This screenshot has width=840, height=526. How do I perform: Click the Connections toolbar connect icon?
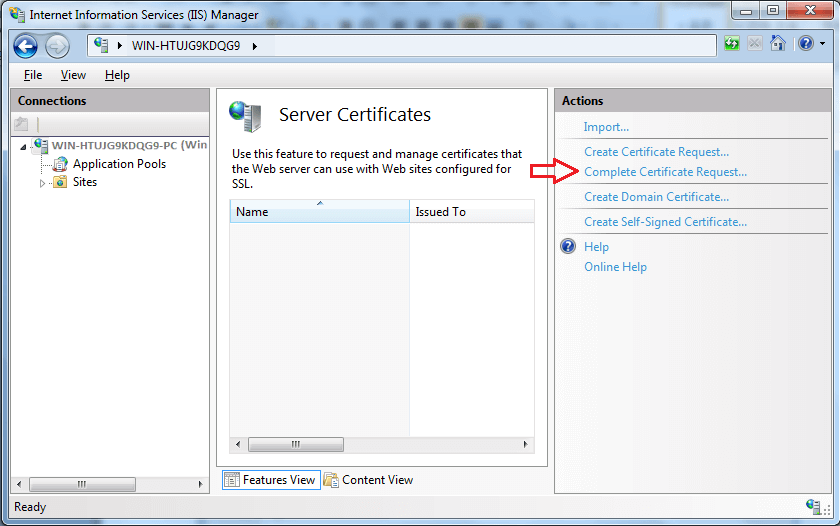point(21,124)
